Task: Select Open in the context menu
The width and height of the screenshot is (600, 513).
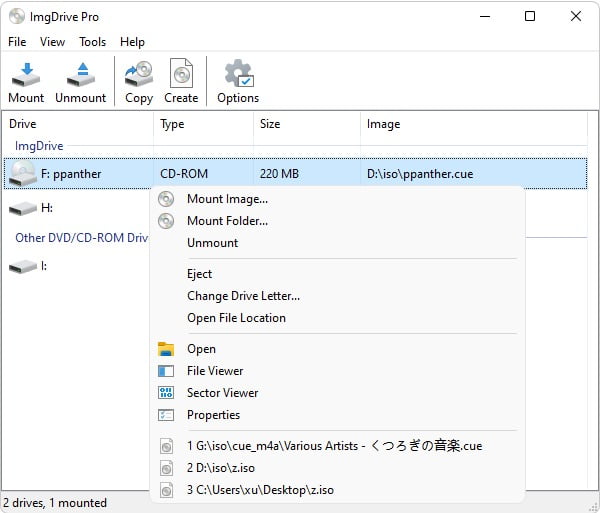Action: [x=337, y=349]
